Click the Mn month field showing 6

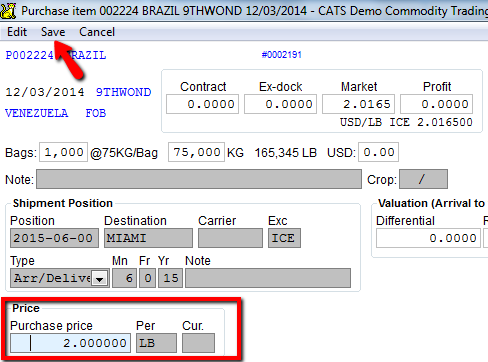124,278
